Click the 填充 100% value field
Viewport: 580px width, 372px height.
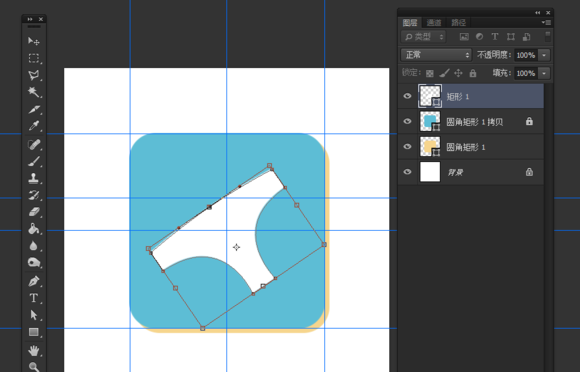tap(526, 73)
